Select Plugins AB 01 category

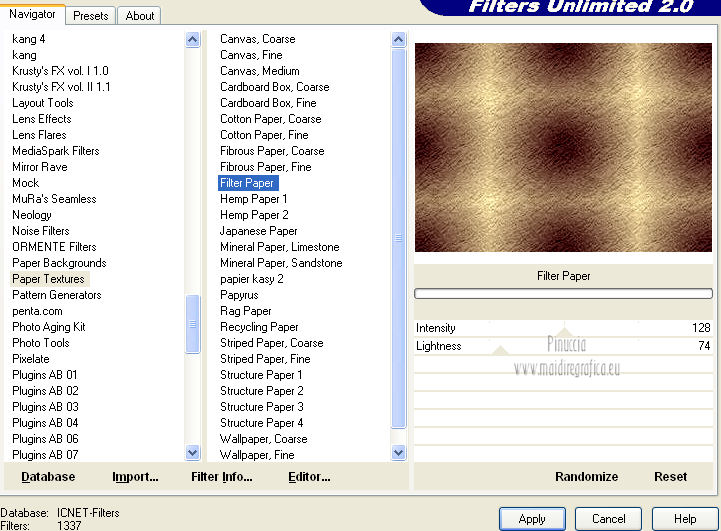(x=45, y=375)
